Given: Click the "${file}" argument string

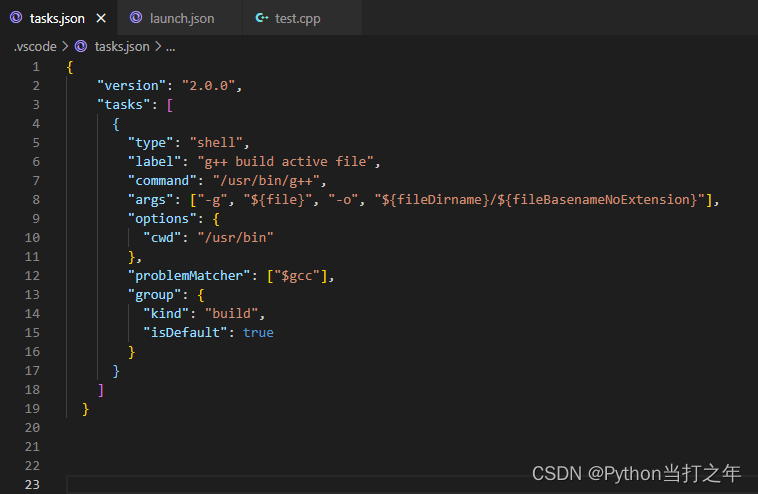Looking at the screenshot, I should tap(277, 200).
